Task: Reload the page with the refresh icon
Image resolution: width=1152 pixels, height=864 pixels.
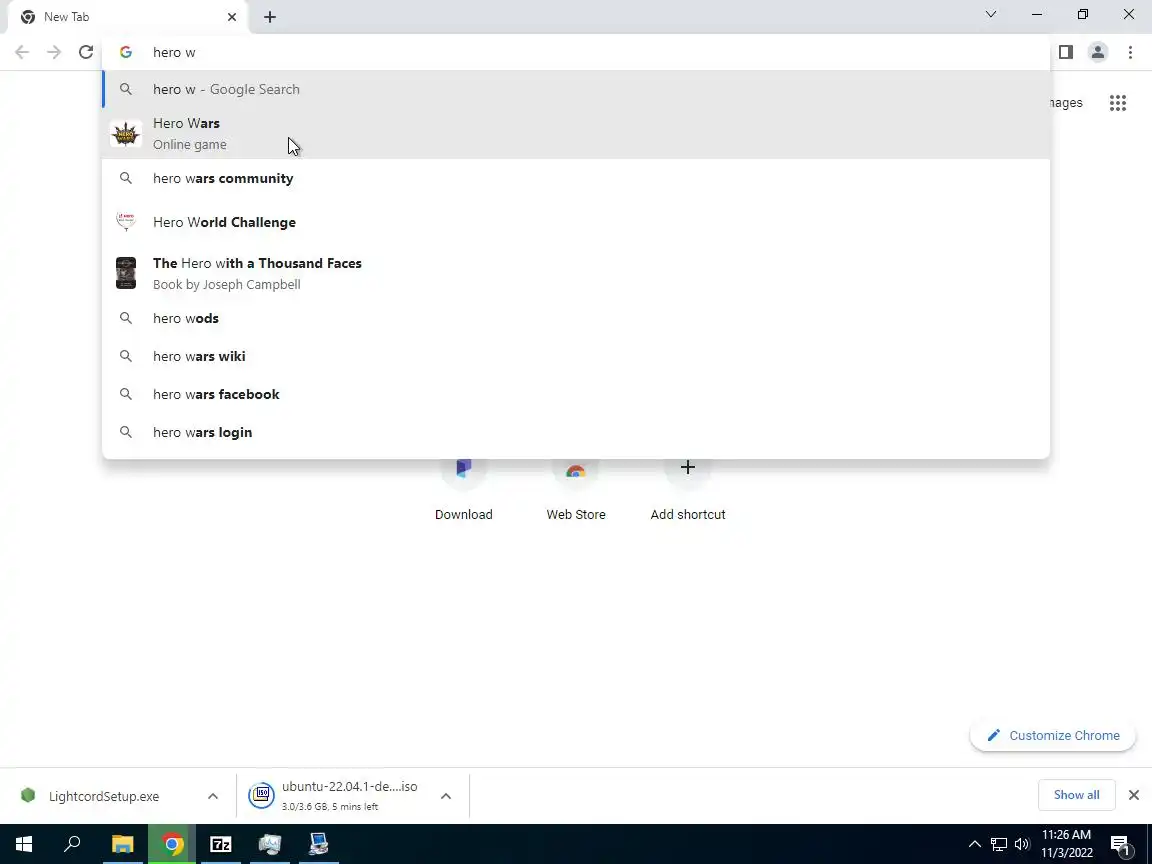Action: pyautogui.click(x=86, y=52)
